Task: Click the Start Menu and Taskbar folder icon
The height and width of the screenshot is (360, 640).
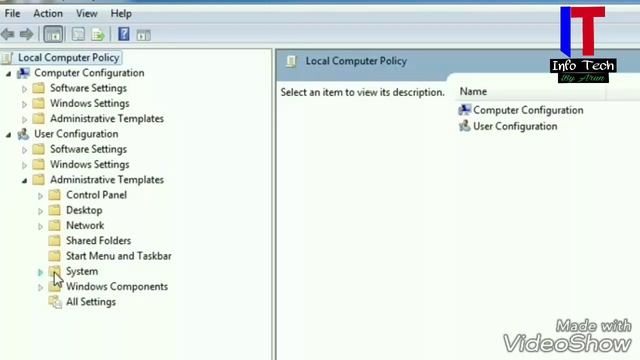Action: tap(54, 256)
